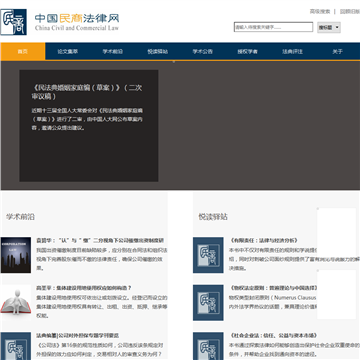Open the 《物权法定原则》 book cover icon

pyautogui.click(x=208, y=303)
